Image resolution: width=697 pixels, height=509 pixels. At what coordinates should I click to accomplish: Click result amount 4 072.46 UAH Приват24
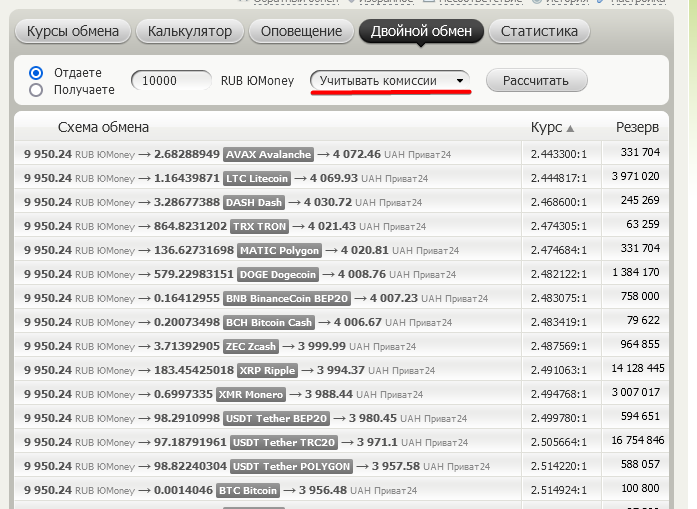[392, 154]
